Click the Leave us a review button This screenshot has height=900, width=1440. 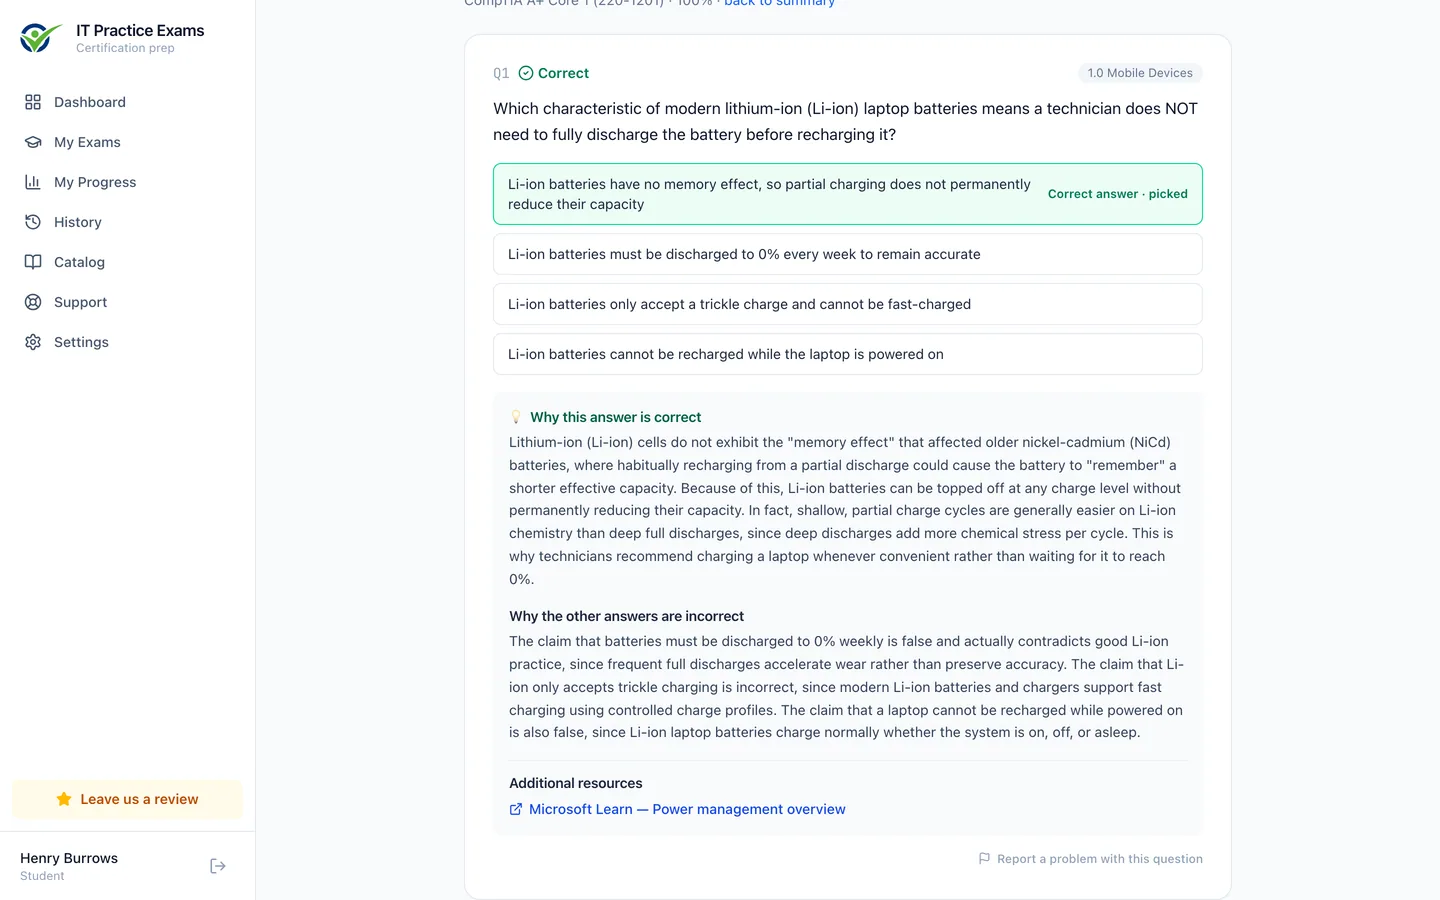pyautogui.click(x=128, y=799)
